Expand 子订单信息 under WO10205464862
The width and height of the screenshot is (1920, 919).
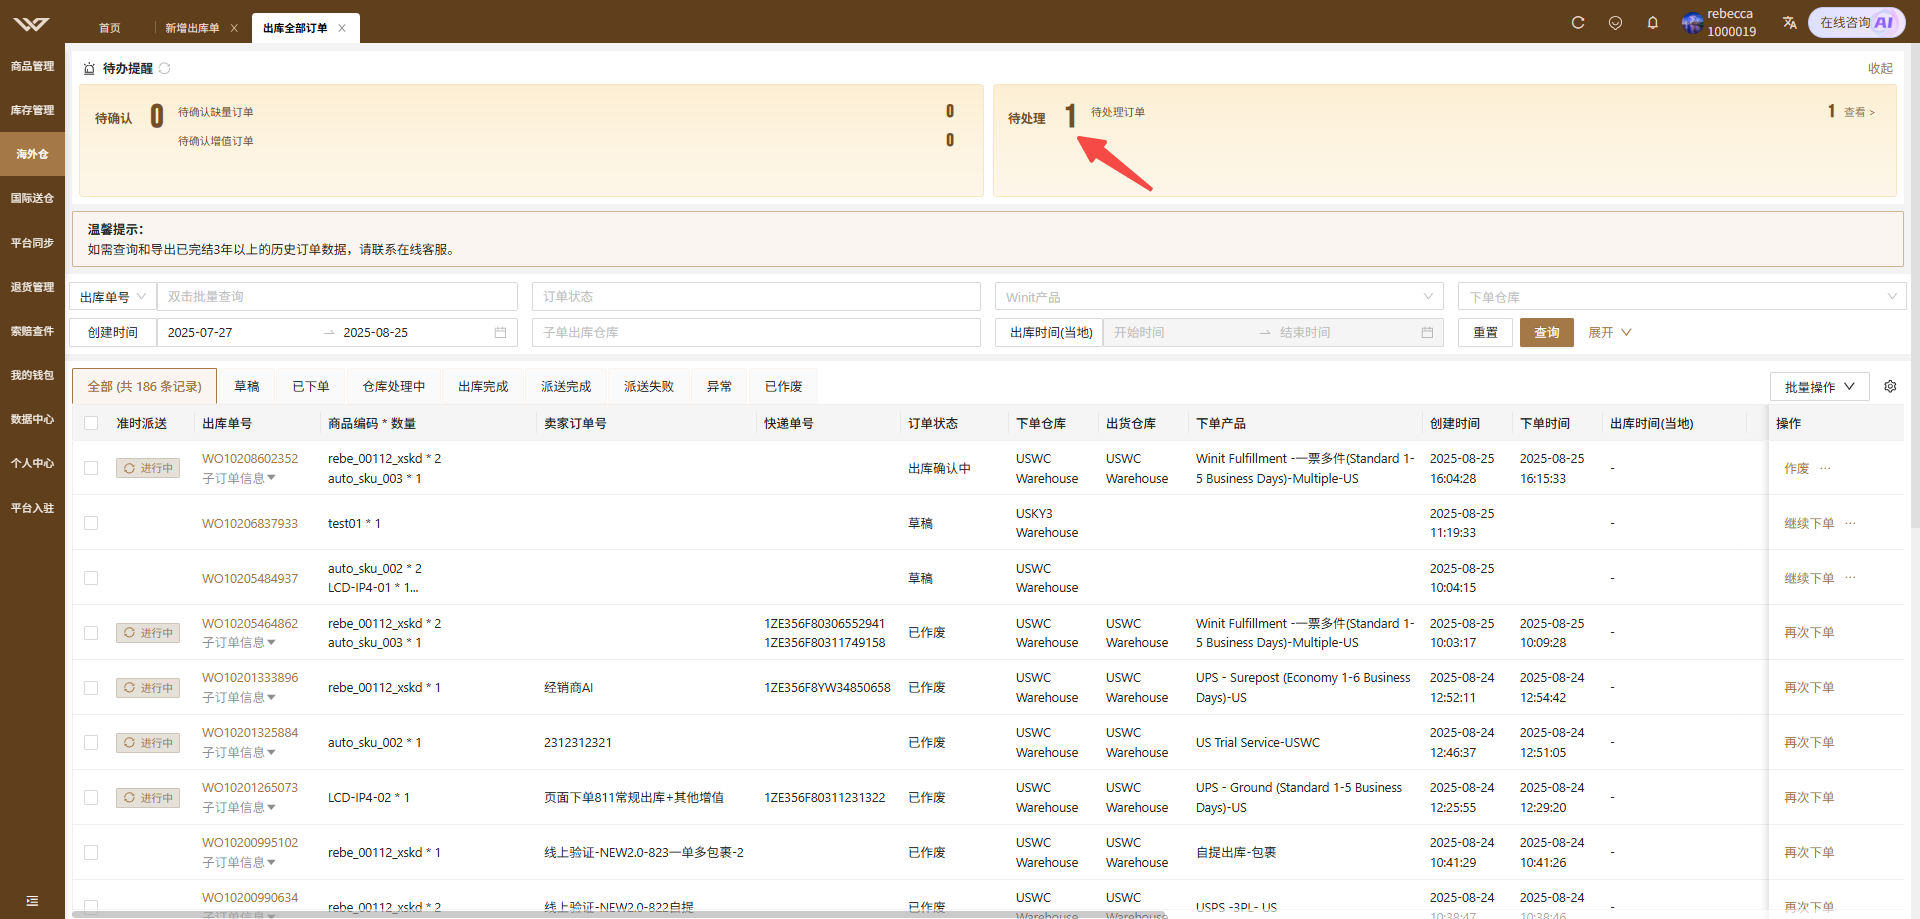coord(239,643)
